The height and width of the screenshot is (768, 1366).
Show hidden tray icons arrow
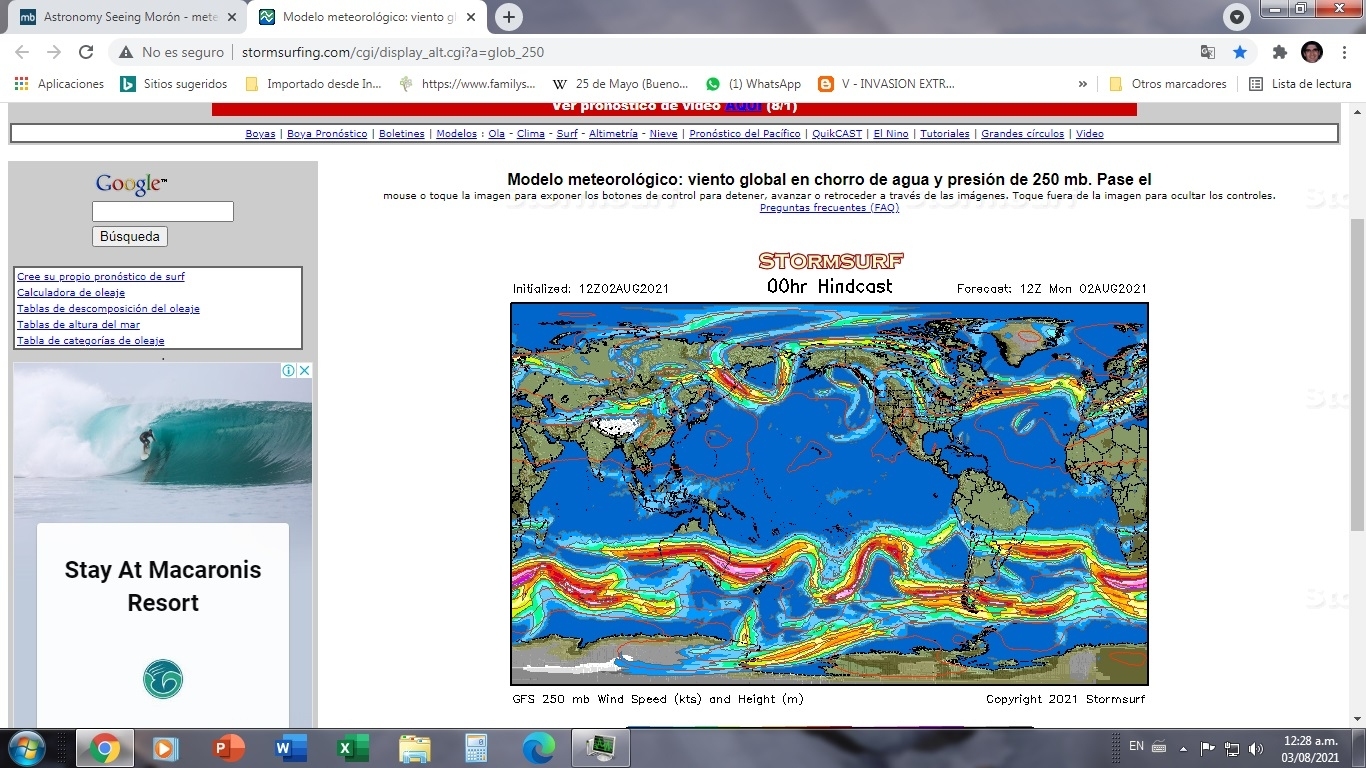point(1183,748)
